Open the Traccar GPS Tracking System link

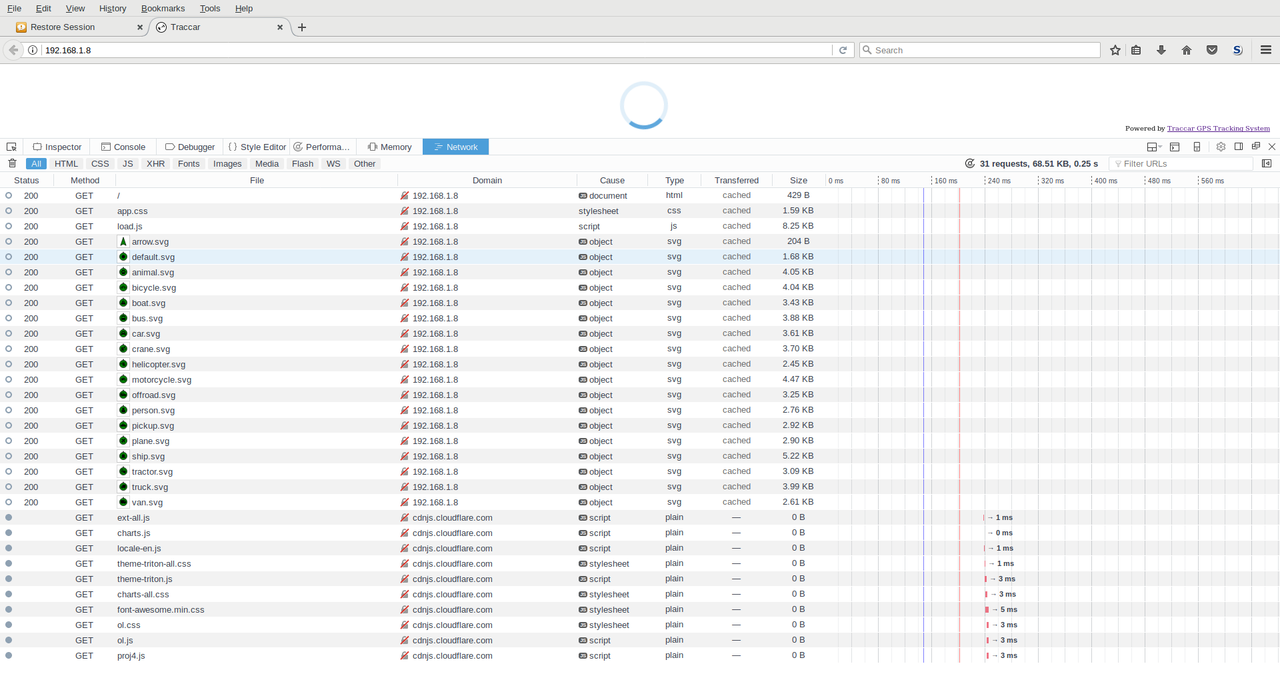[x=1218, y=128]
